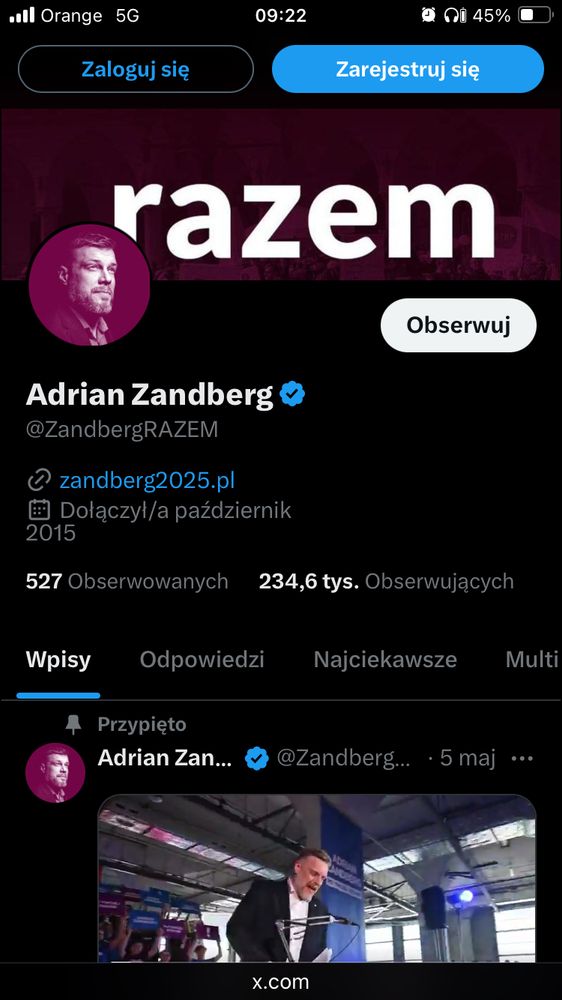This screenshot has height=1000, width=562.
Task: Click the Zaloguj się button
Action: click(136, 69)
